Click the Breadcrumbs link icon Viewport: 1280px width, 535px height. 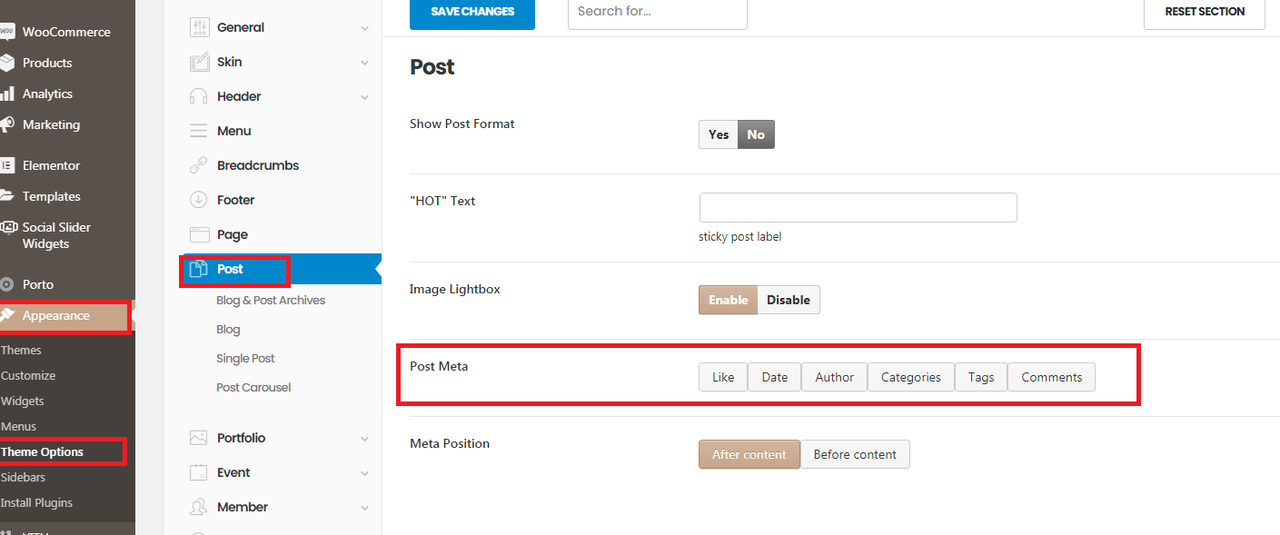coord(199,166)
